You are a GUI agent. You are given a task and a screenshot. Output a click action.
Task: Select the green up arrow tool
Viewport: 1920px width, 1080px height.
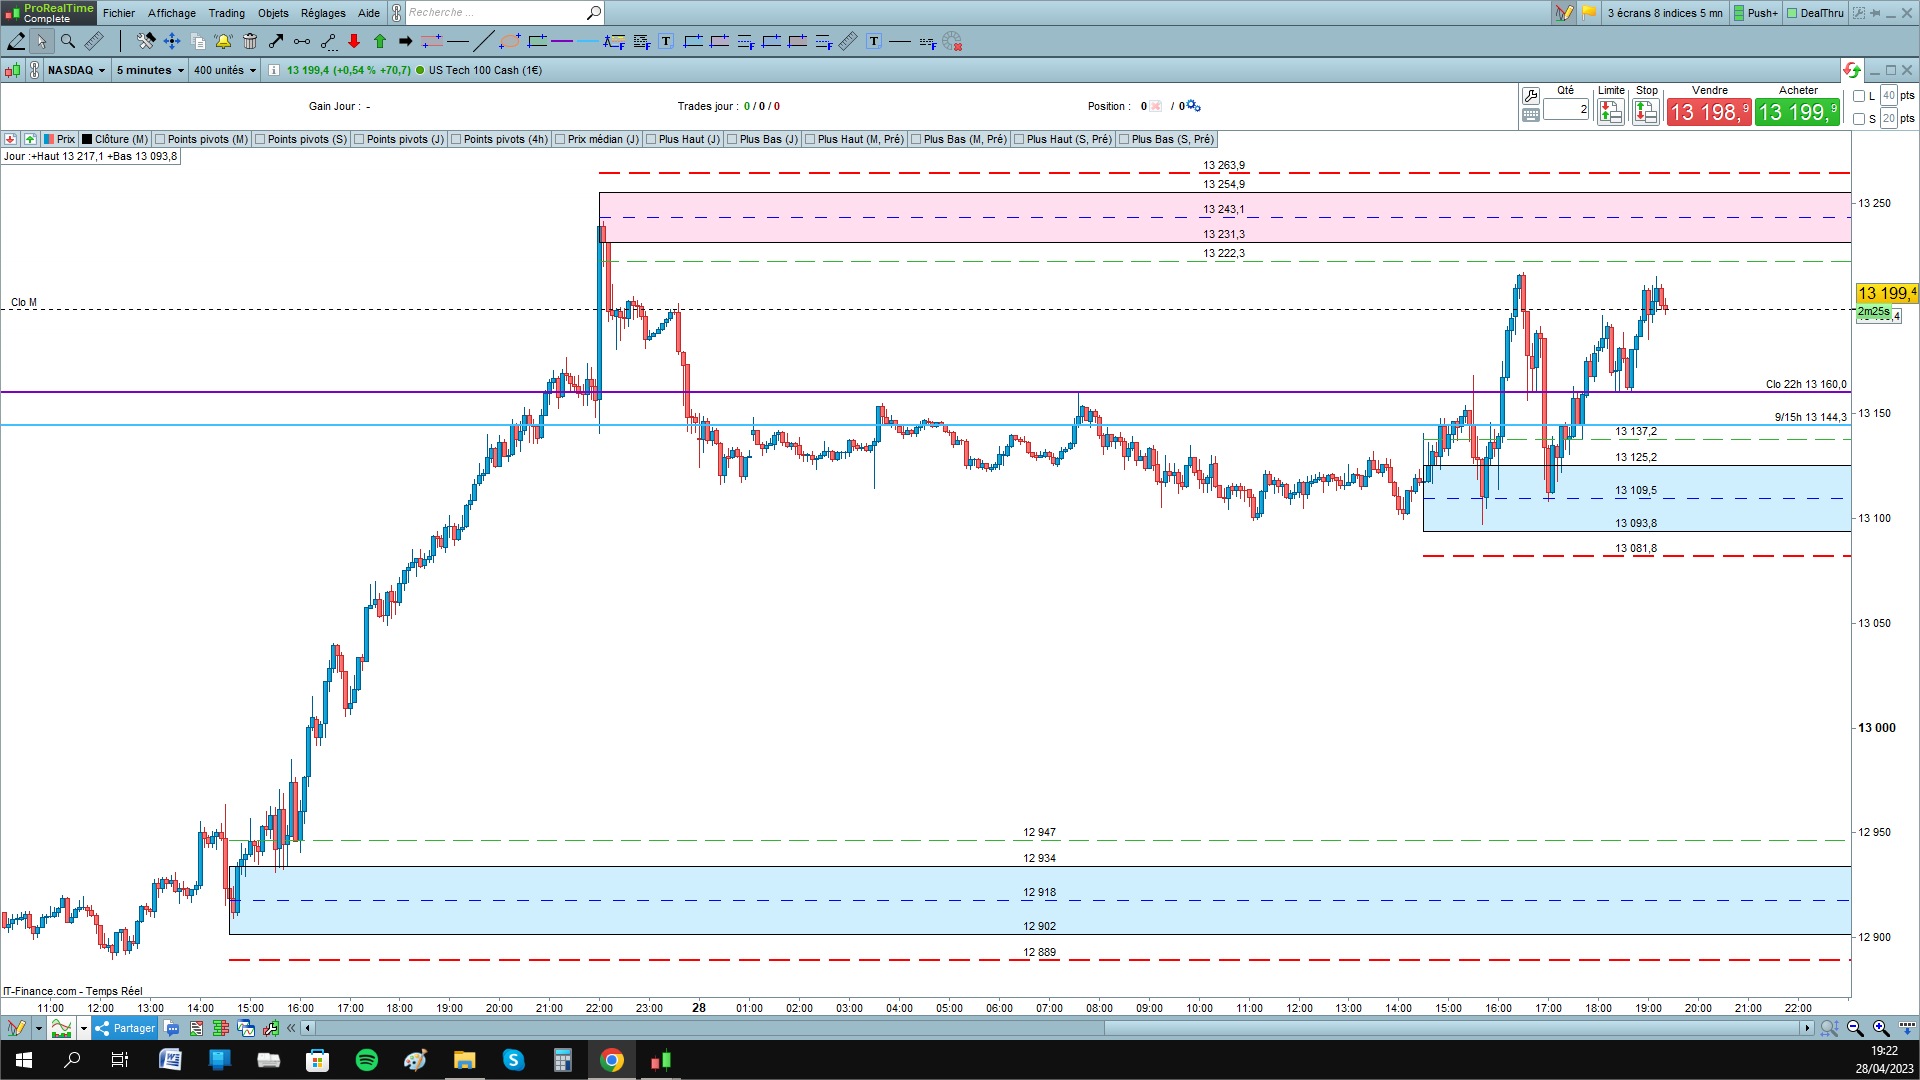click(x=380, y=41)
